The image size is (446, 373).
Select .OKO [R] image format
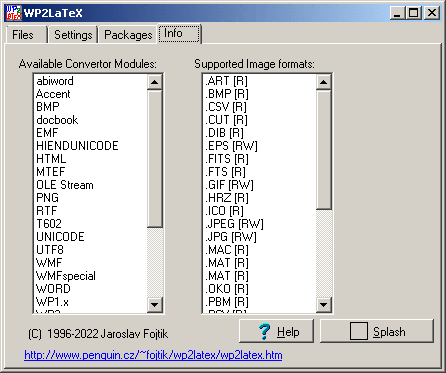[x=259, y=289]
